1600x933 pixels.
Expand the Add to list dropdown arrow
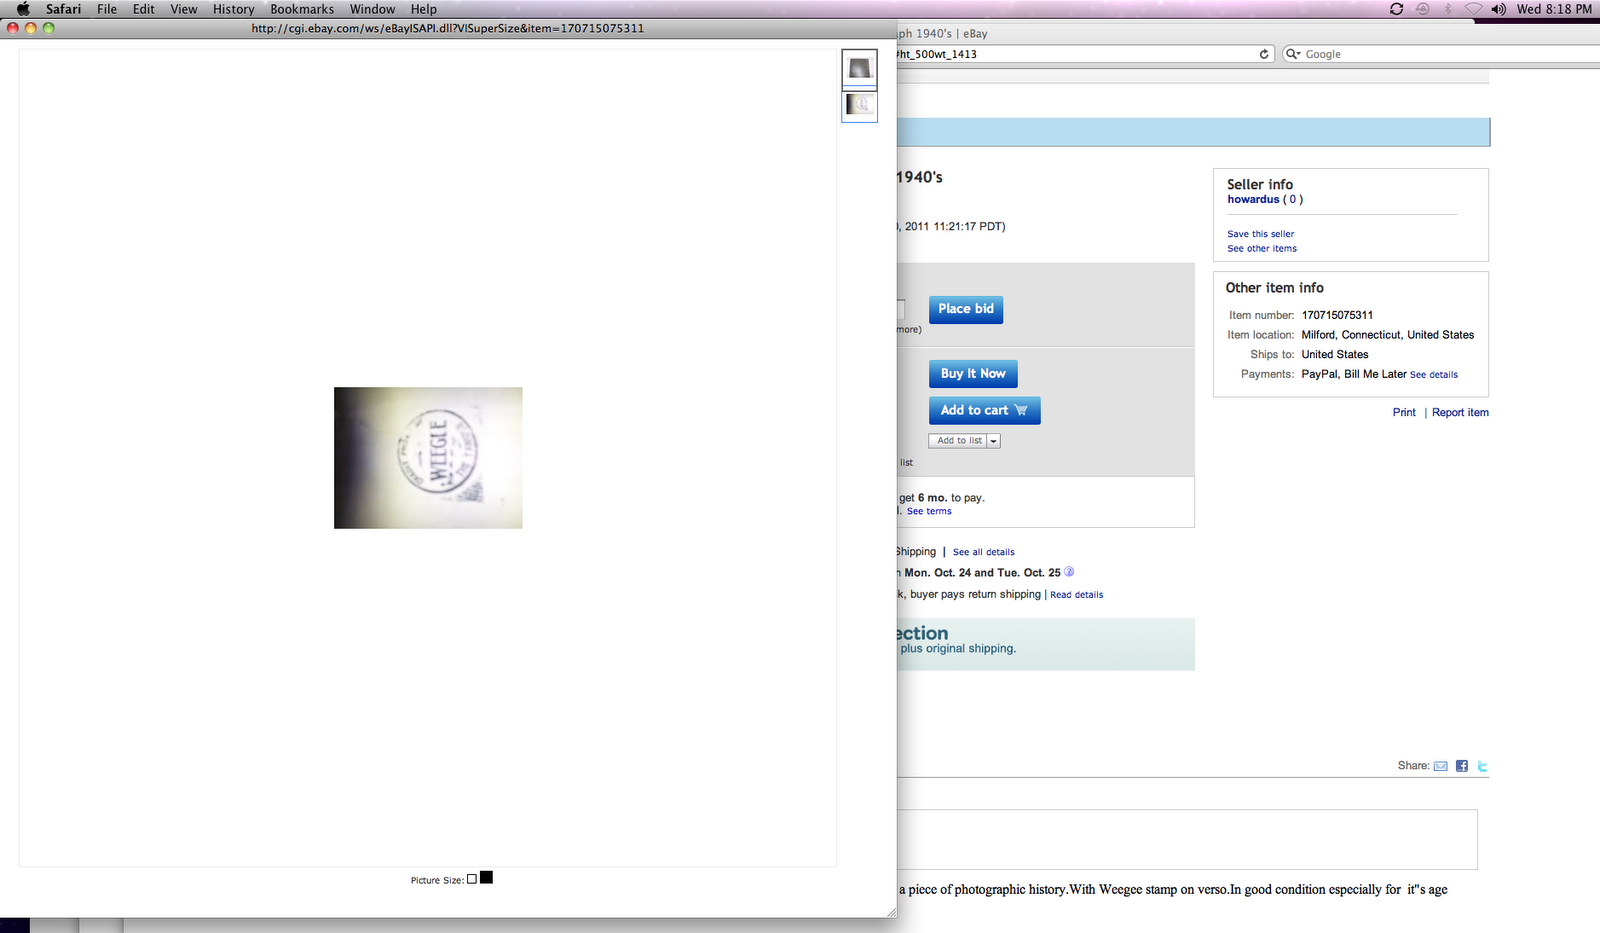point(994,441)
